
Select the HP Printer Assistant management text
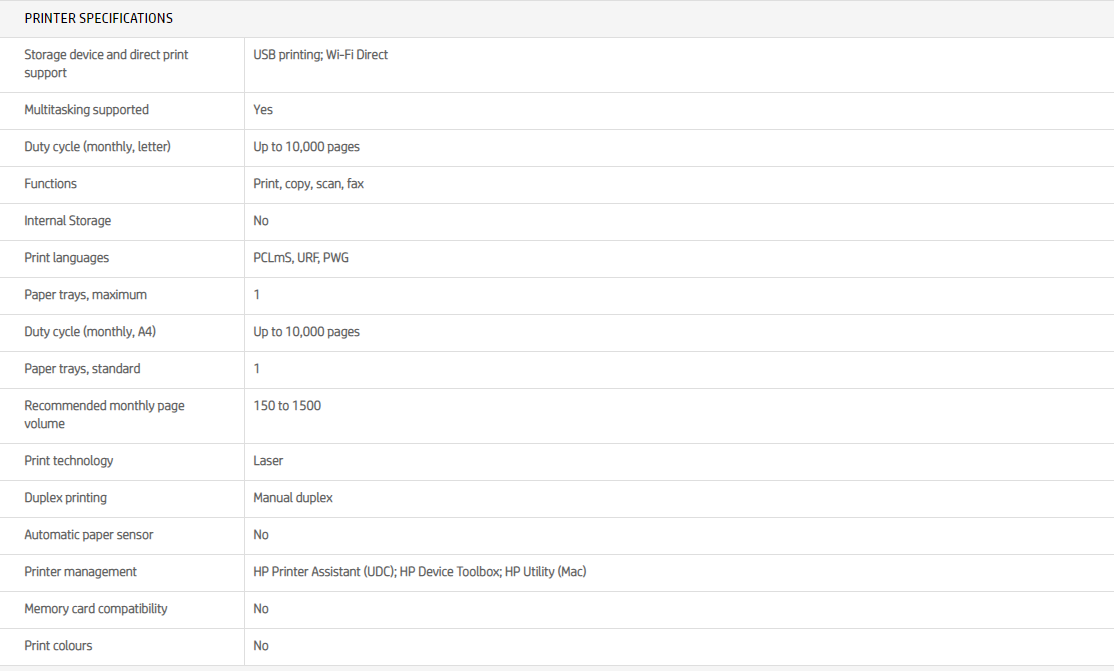(419, 572)
